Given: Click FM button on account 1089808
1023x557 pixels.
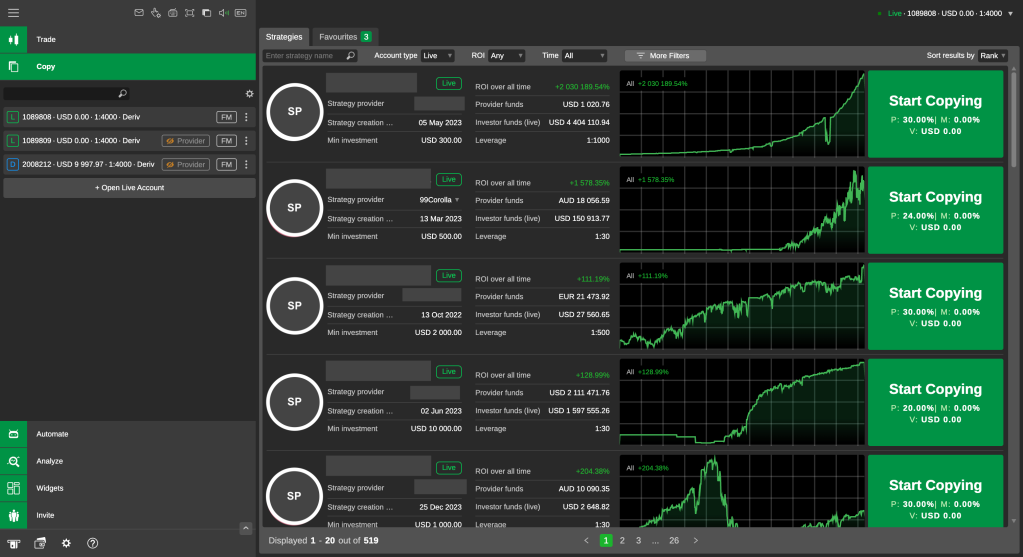Looking at the screenshot, I should click(226, 117).
